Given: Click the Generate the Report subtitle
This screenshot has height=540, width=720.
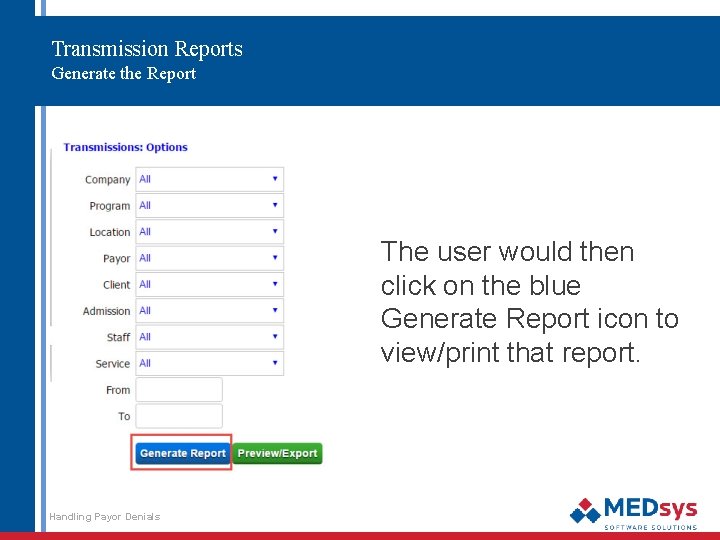Looking at the screenshot, I should coord(124,73).
